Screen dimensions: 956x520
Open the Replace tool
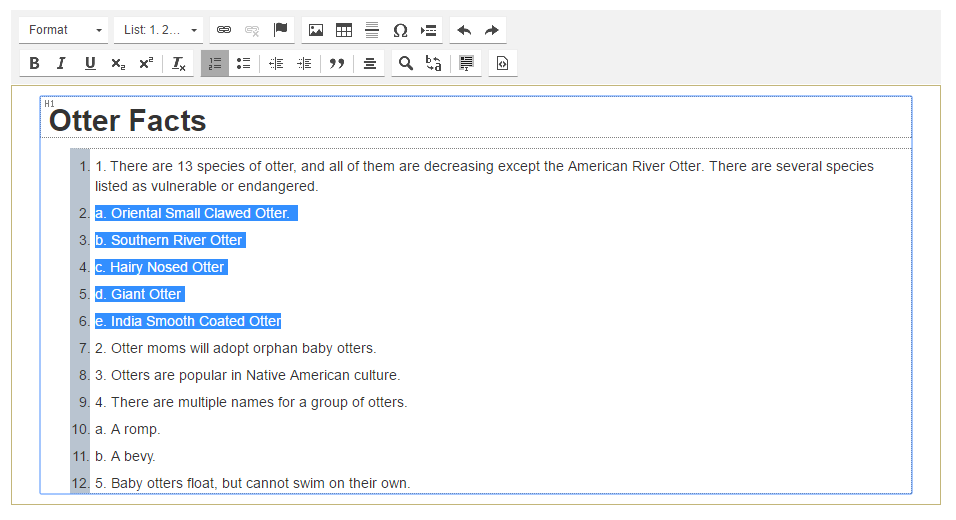[433, 63]
